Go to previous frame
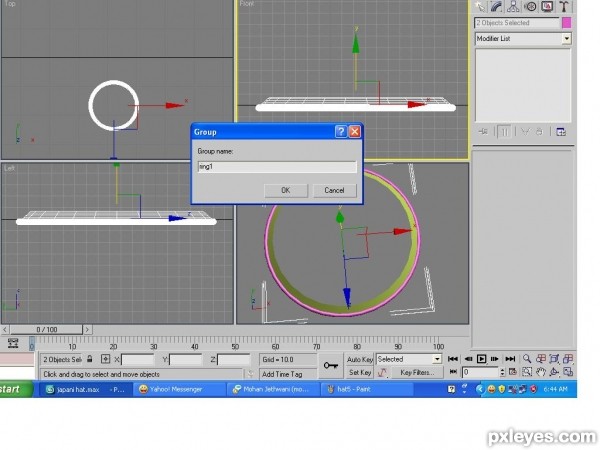The image size is (600, 450). tap(468, 359)
